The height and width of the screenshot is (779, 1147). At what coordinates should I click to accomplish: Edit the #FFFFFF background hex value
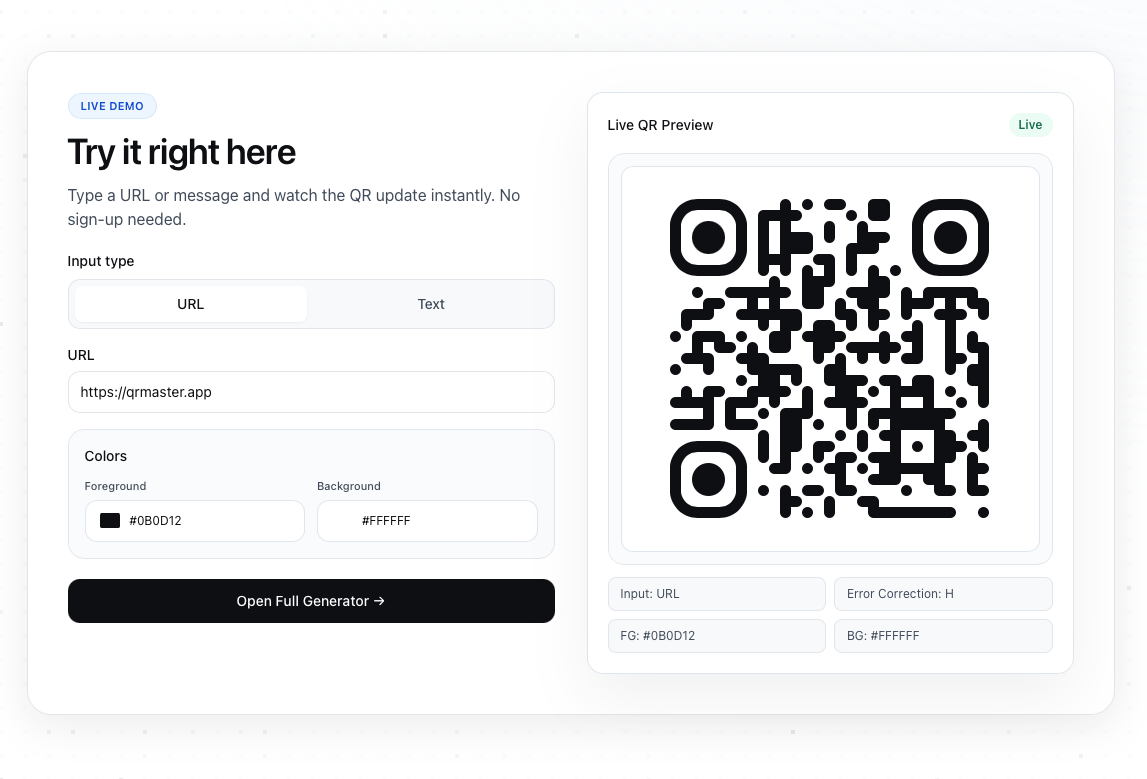[386, 521]
